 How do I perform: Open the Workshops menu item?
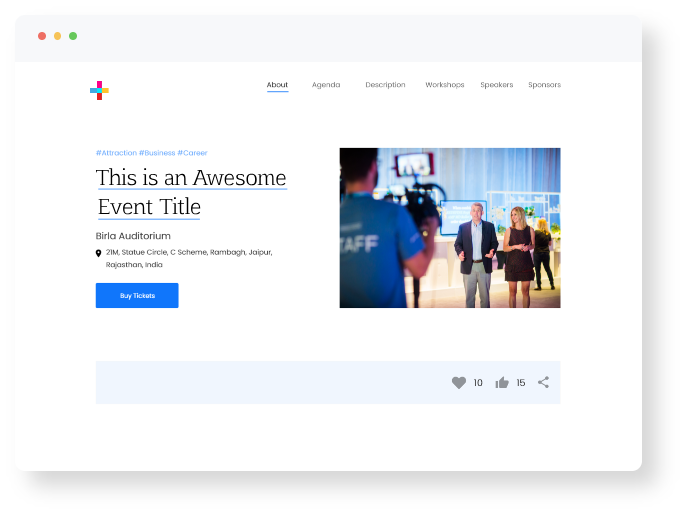click(x=444, y=85)
